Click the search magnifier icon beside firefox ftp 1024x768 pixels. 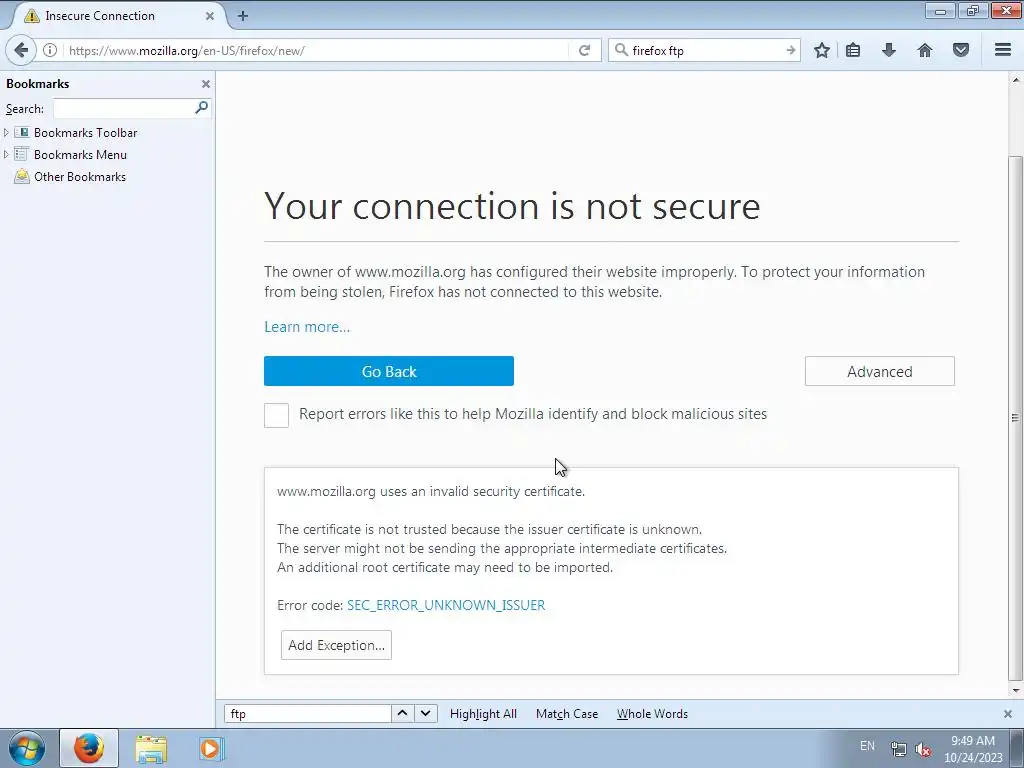[621, 50]
